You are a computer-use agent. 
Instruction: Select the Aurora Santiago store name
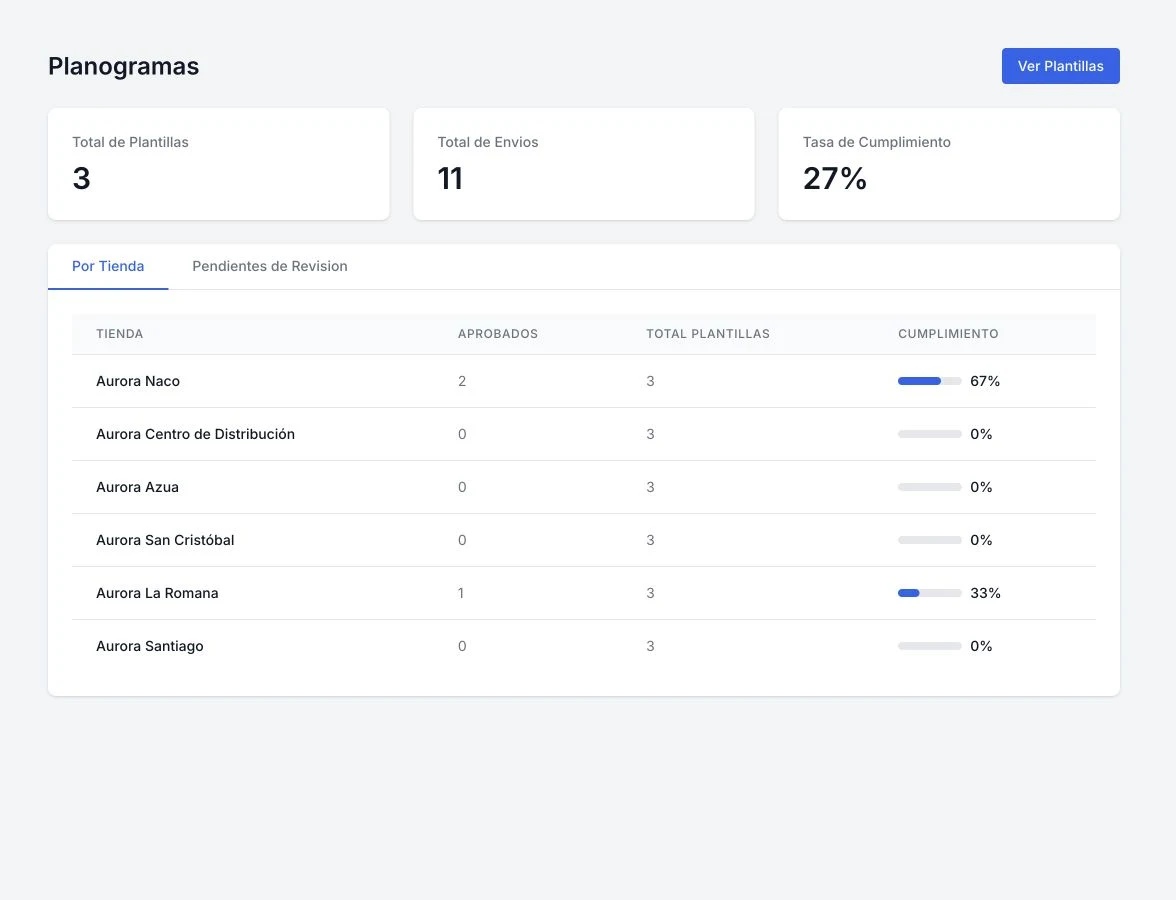(150, 646)
